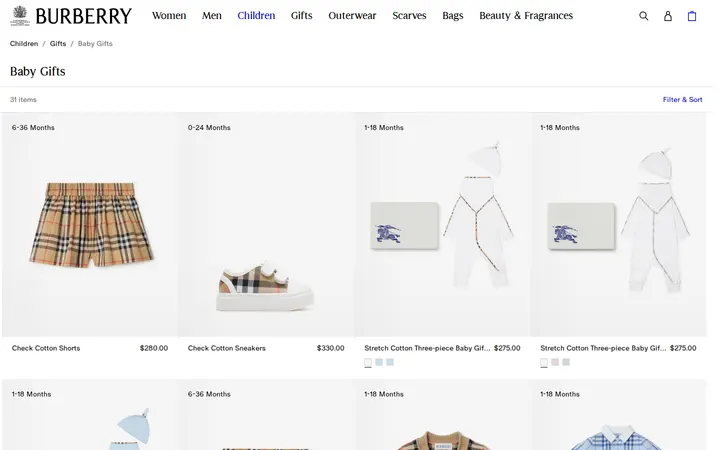Open the search magnifier icon
The image size is (720, 450).
[x=643, y=16]
